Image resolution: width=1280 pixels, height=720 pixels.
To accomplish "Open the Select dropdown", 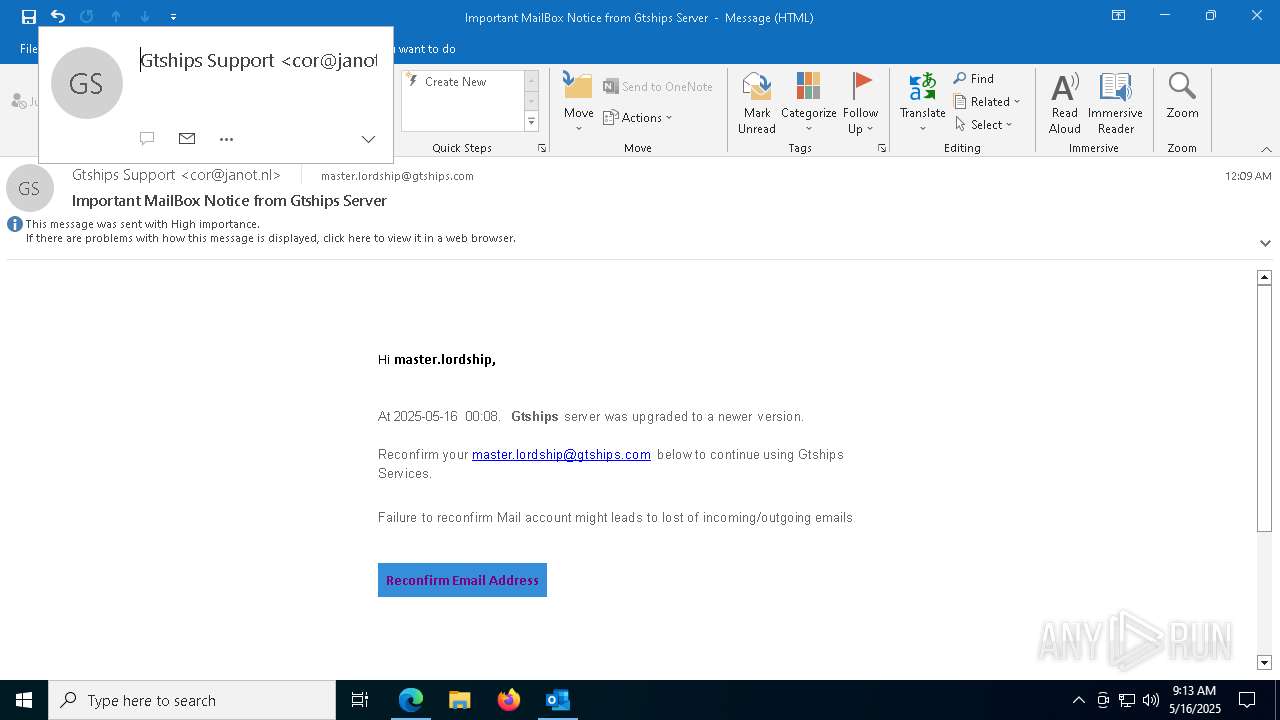I will coord(983,125).
